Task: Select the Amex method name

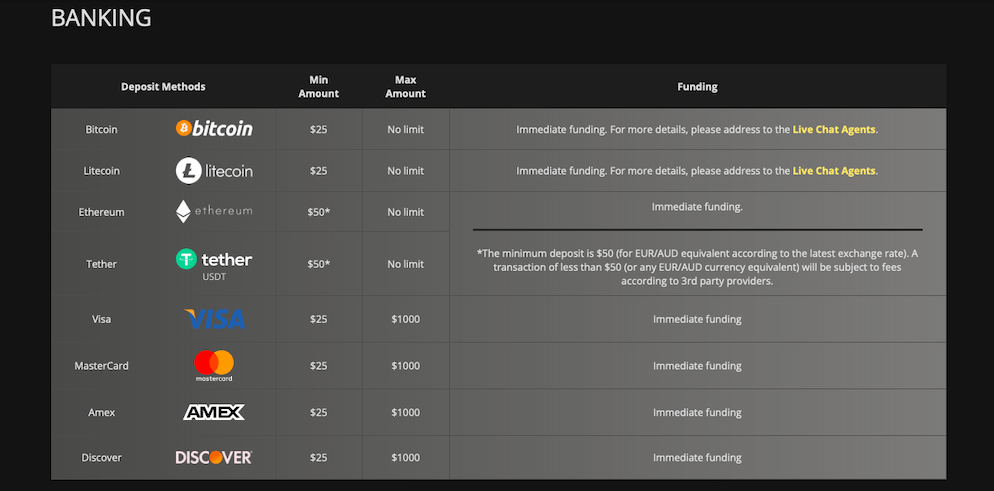Action: point(101,412)
